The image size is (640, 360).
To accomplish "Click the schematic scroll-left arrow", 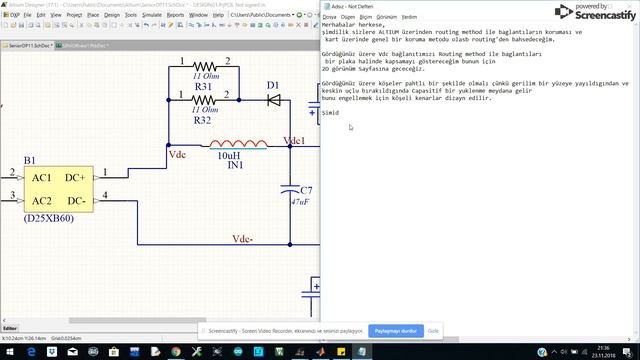I will click(x=4, y=320).
